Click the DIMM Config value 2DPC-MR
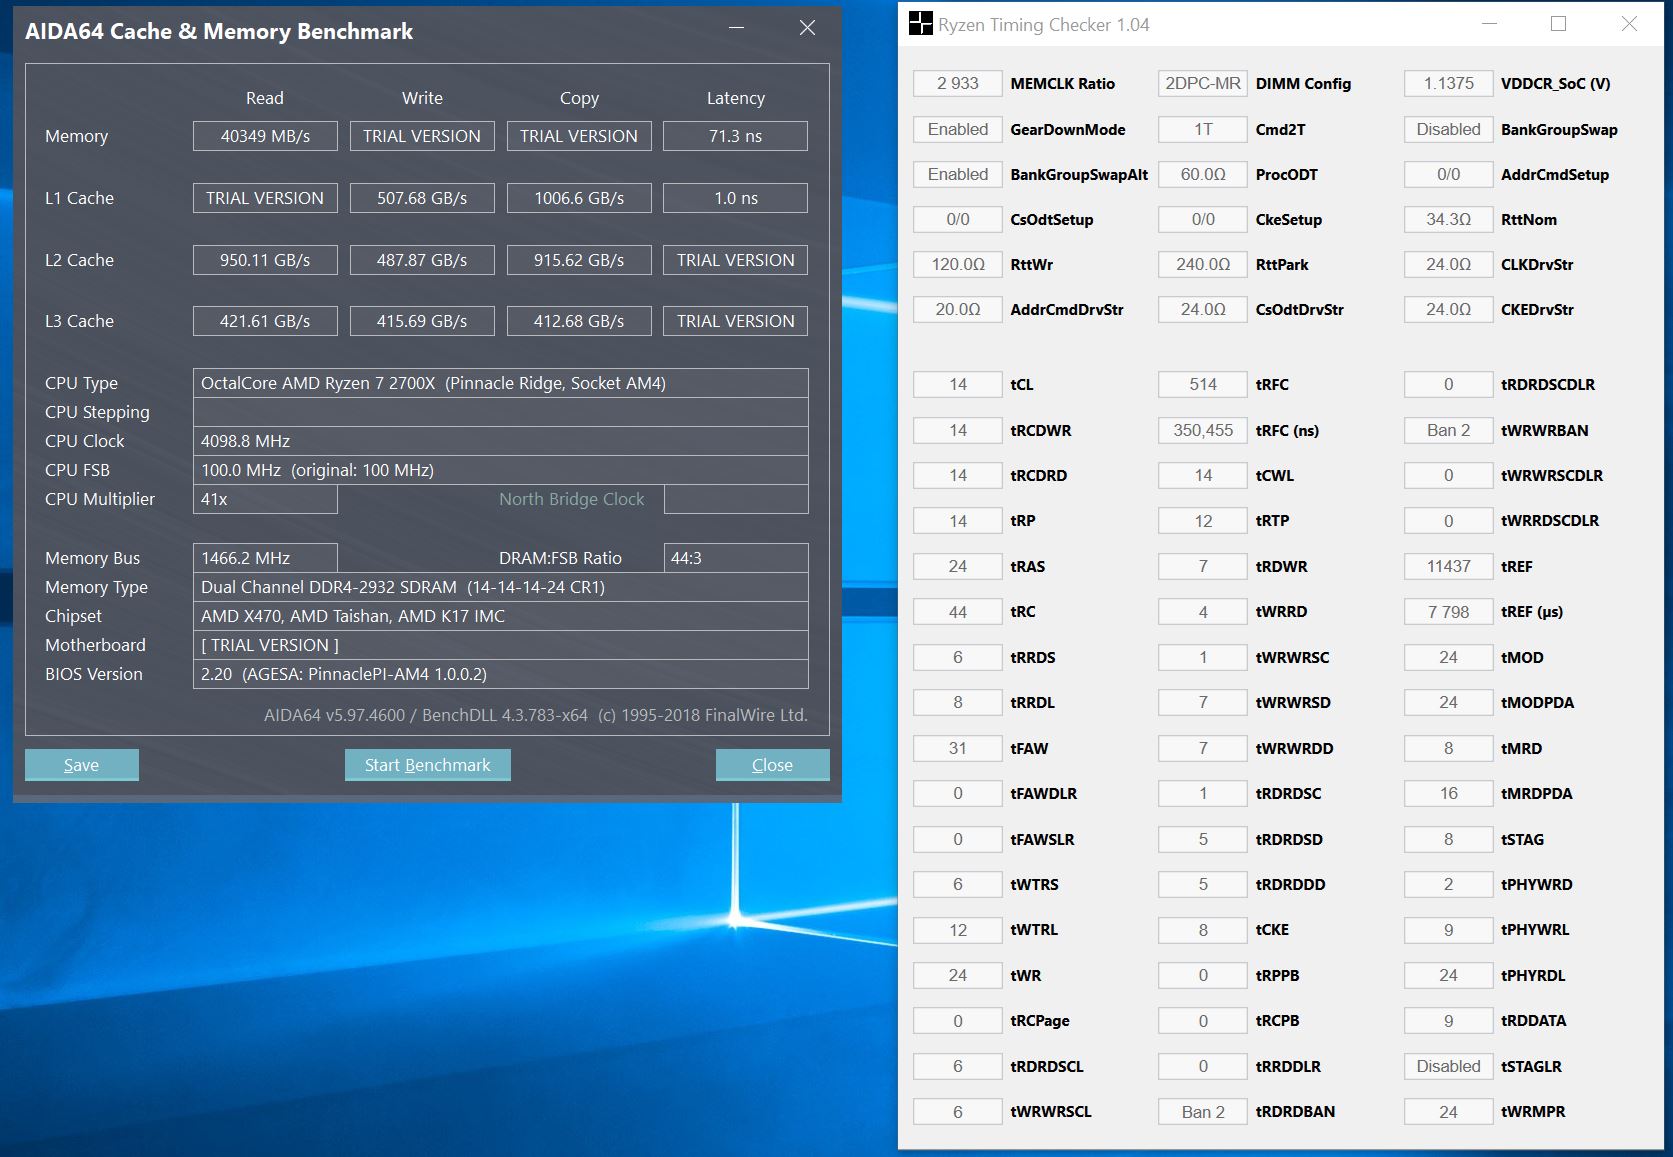Screen dimensions: 1673x1157 click(1203, 84)
